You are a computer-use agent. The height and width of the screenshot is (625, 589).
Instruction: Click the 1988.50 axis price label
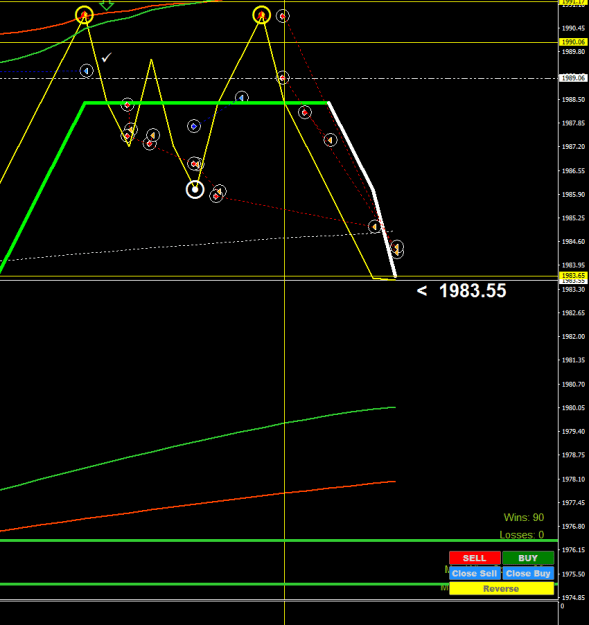pos(573,99)
